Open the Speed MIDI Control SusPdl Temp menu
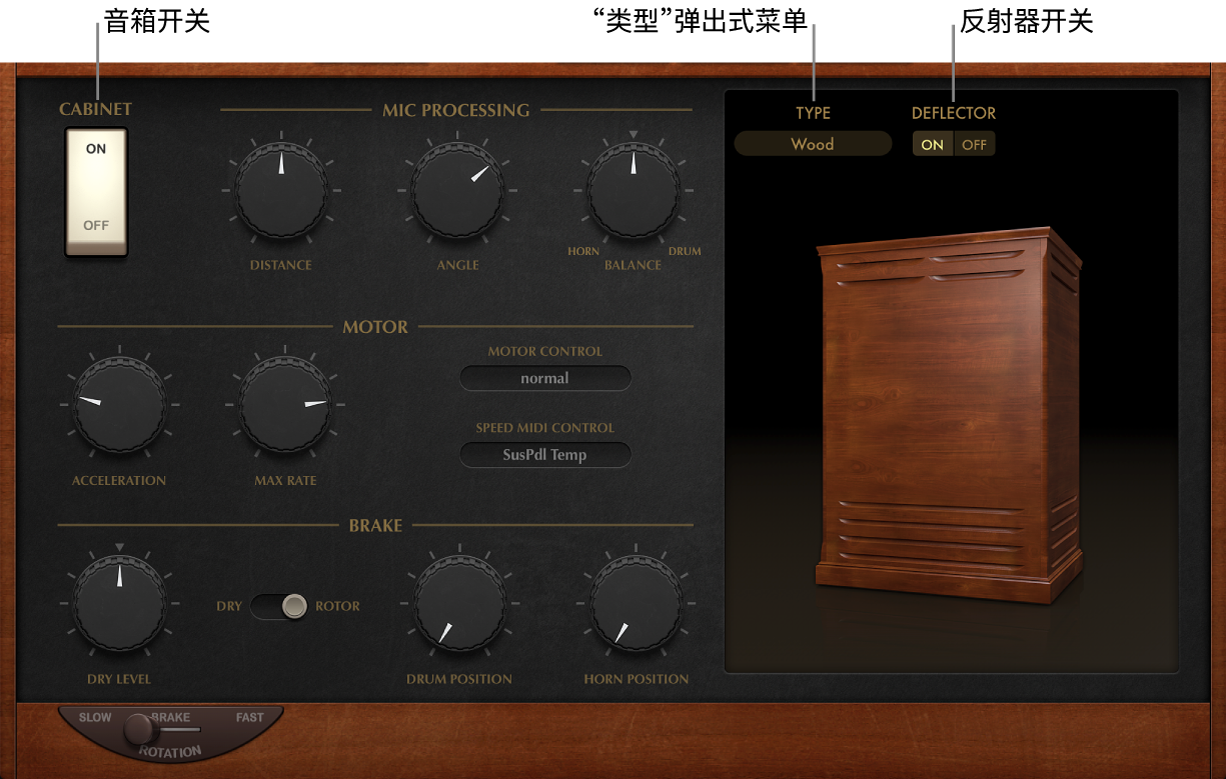 pyautogui.click(x=545, y=455)
